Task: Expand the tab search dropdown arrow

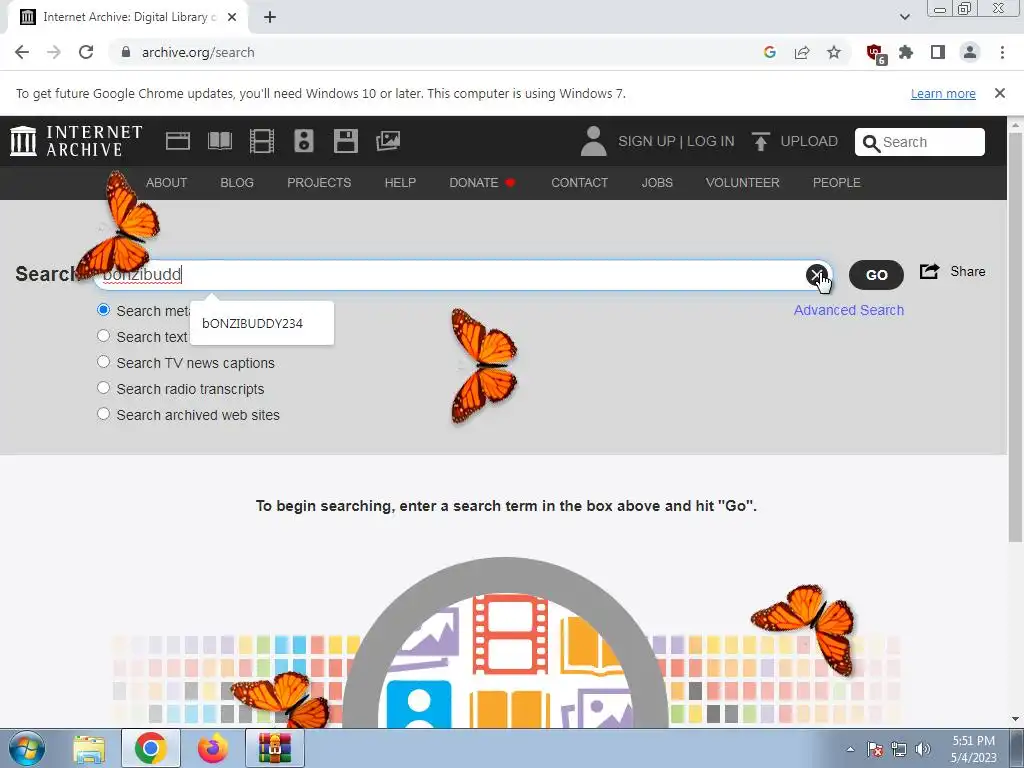Action: pos(904,17)
